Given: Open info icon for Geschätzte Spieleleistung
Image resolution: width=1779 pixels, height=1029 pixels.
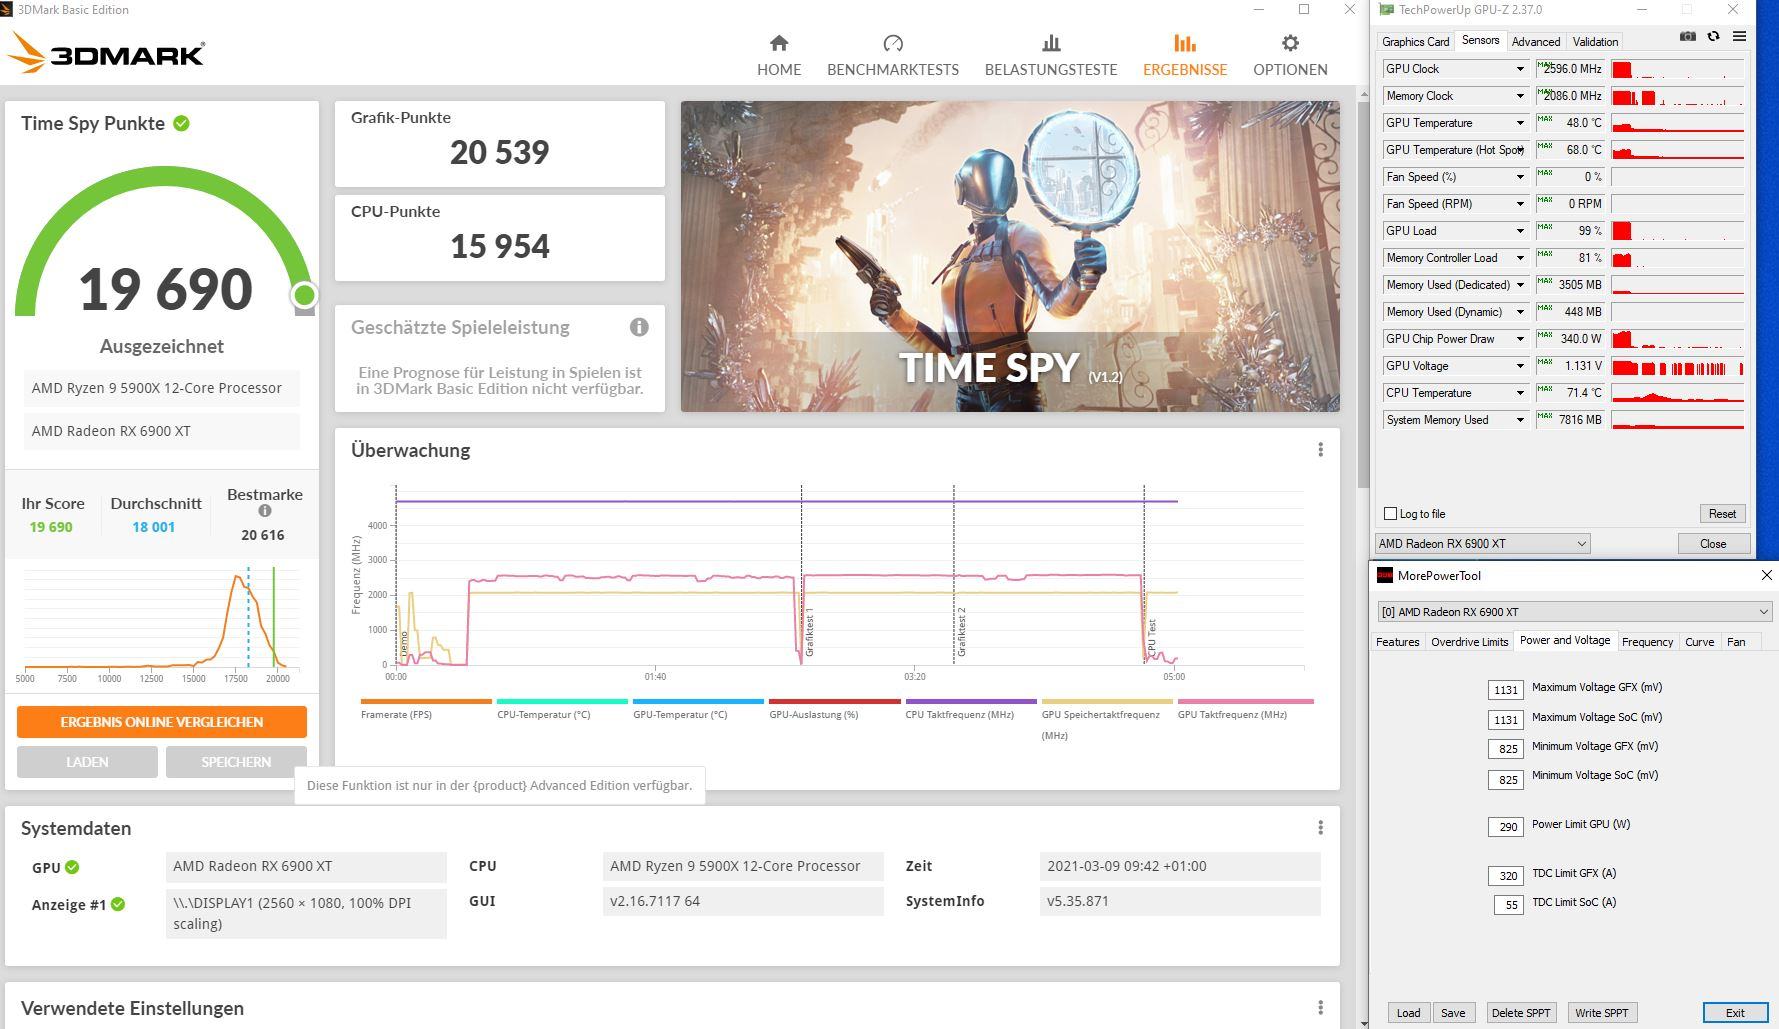Looking at the screenshot, I should (639, 327).
